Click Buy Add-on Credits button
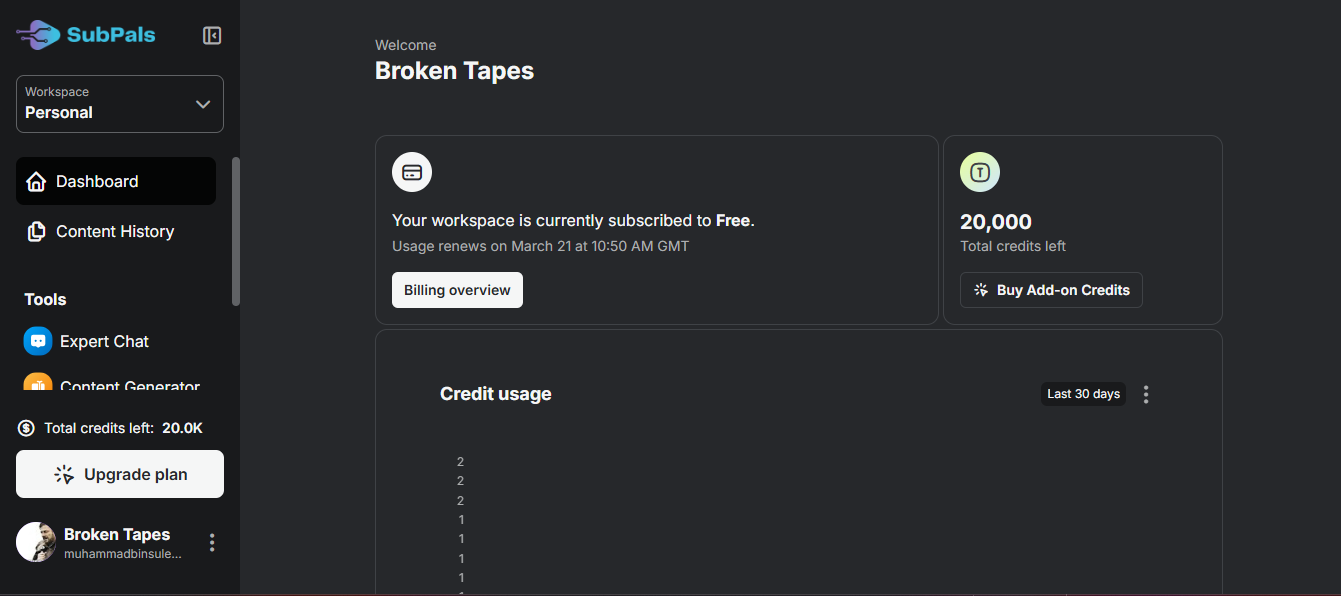Image resolution: width=1341 pixels, height=596 pixels. click(1051, 290)
